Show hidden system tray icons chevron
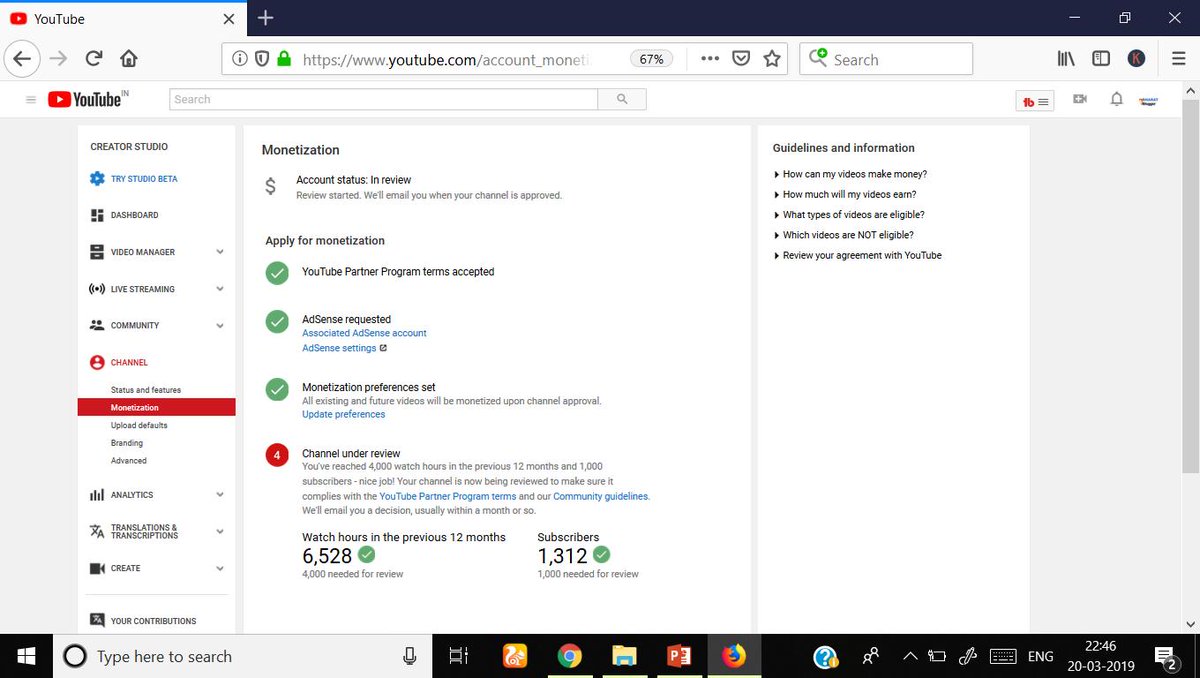Viewport: 1200px width, 678px height. 909,656
